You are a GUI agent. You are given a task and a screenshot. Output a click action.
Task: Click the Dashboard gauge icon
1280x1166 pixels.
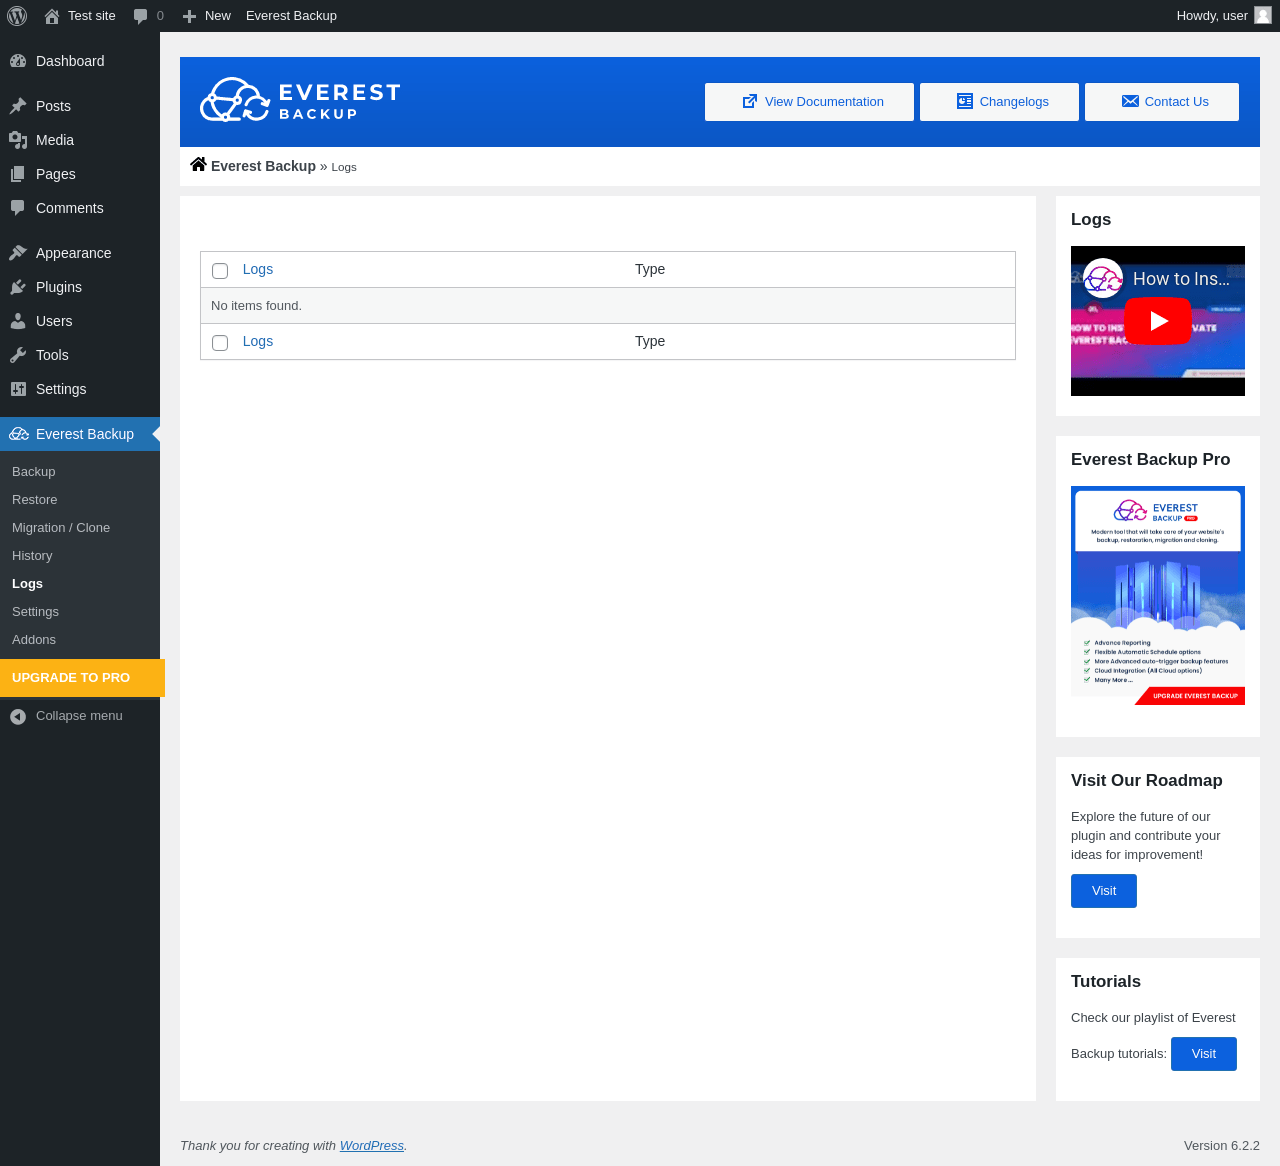(x=18, y=61)
